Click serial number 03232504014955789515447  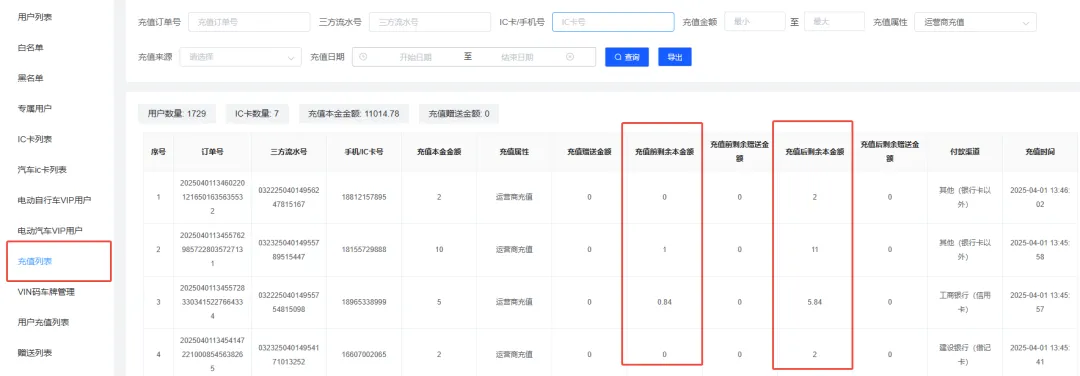coord(288,249)
